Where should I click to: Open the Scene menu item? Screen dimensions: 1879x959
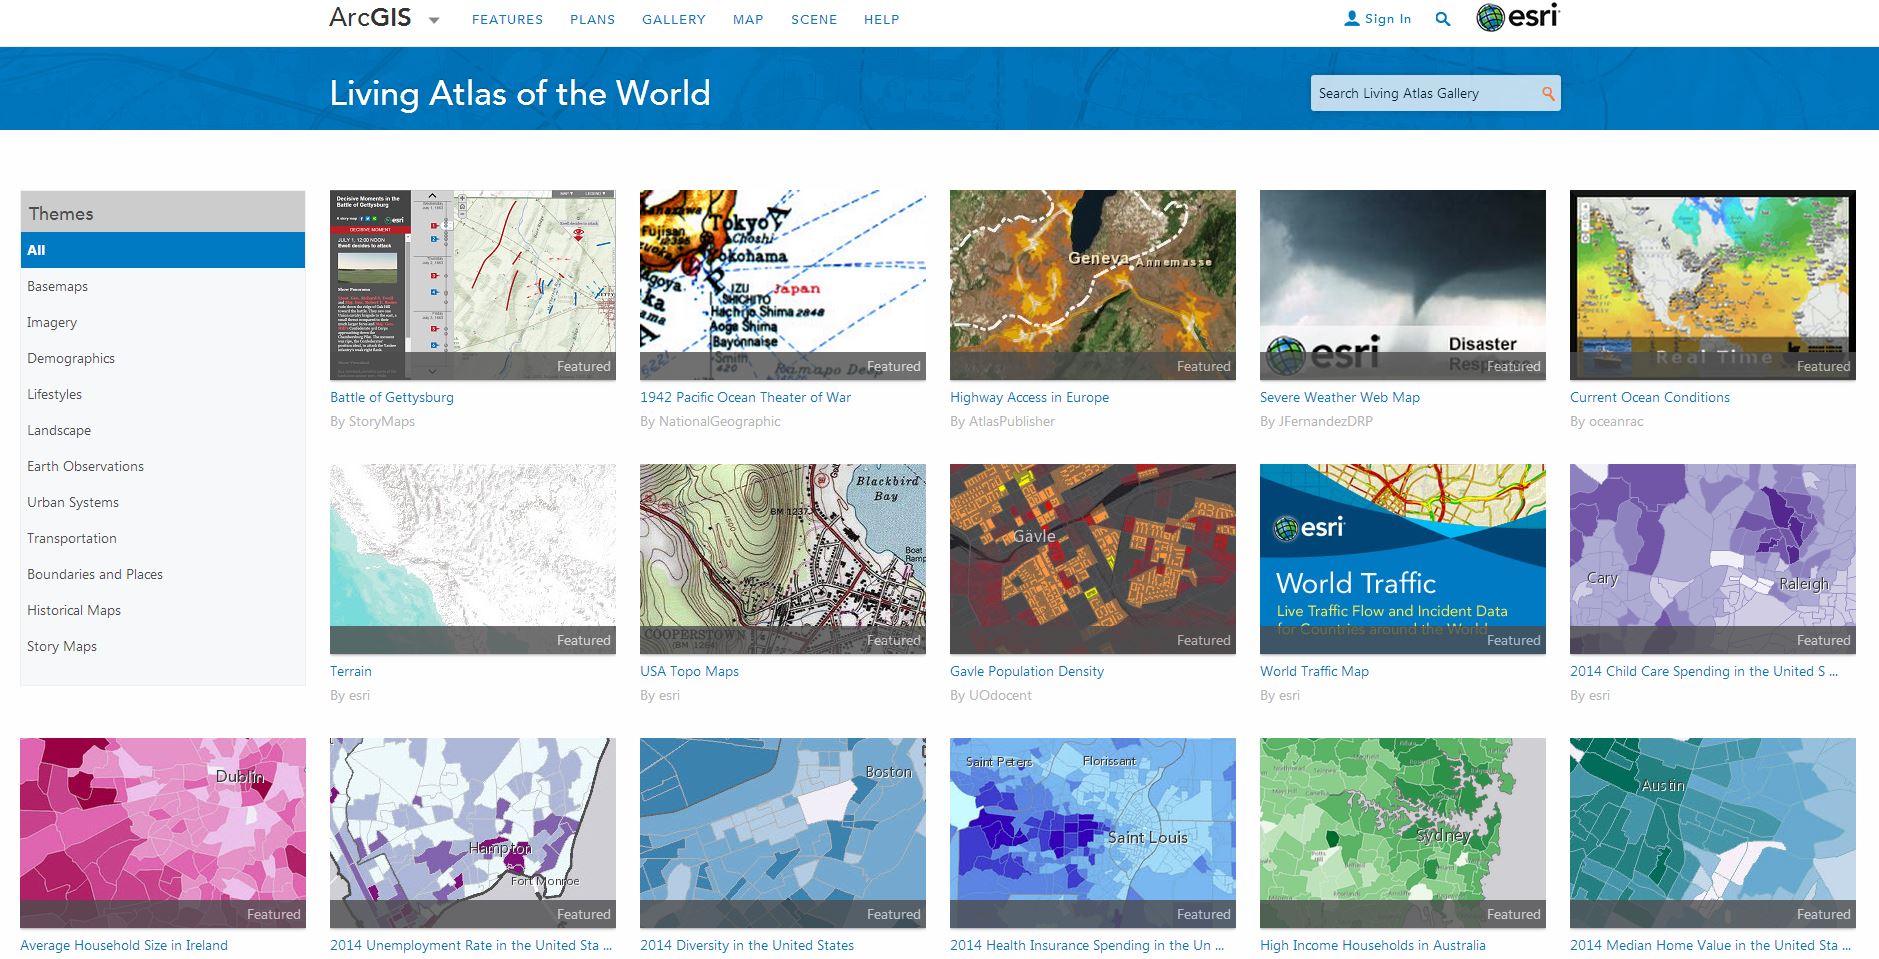[x=814, y=19]
